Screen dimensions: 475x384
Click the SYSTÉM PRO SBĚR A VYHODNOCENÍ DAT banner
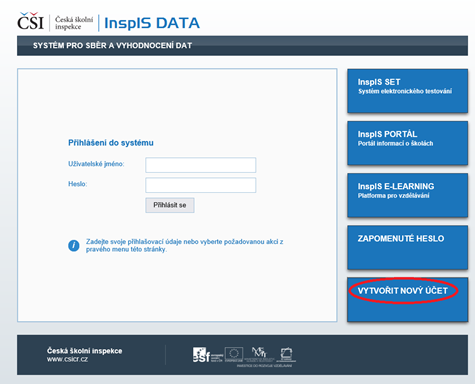click(x=242, y=46)
